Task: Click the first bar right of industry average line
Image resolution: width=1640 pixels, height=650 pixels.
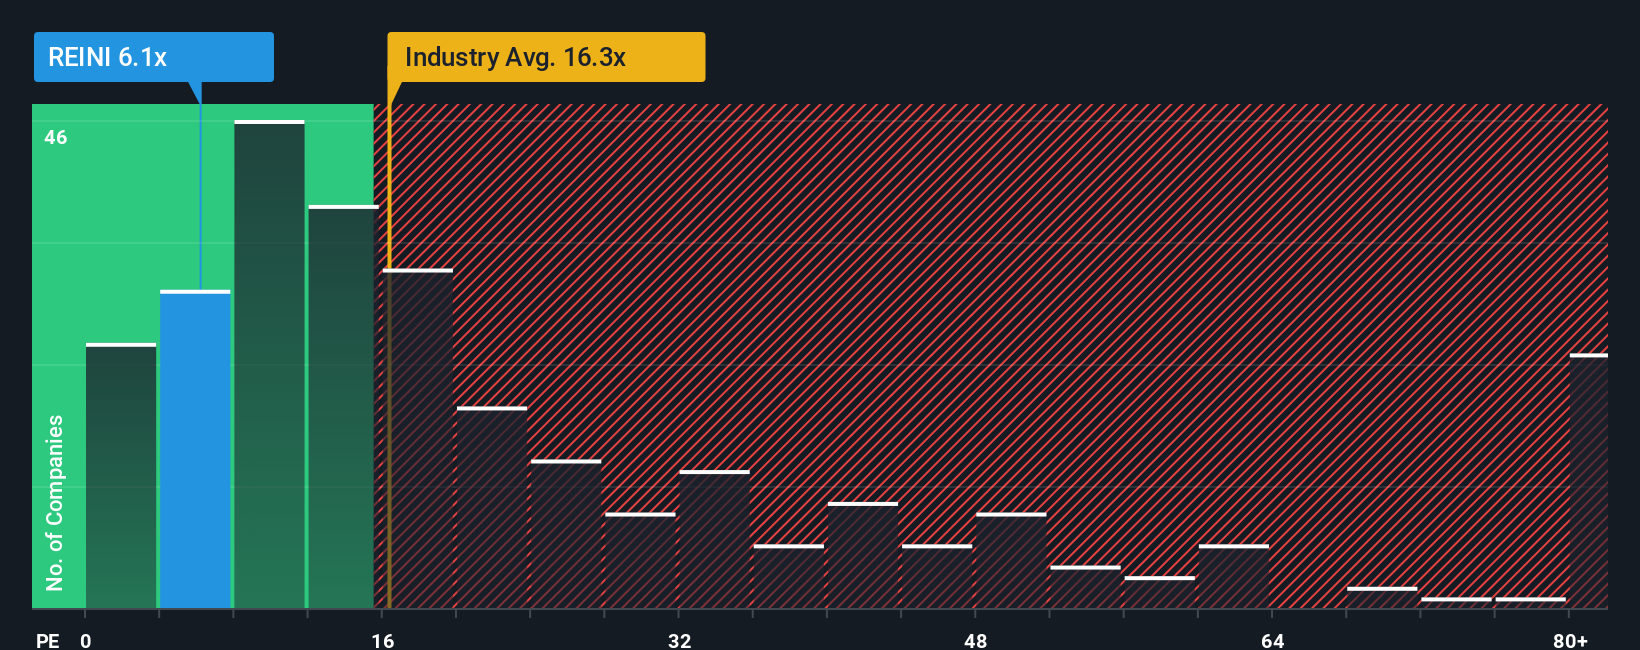Action: coord(418,438)
